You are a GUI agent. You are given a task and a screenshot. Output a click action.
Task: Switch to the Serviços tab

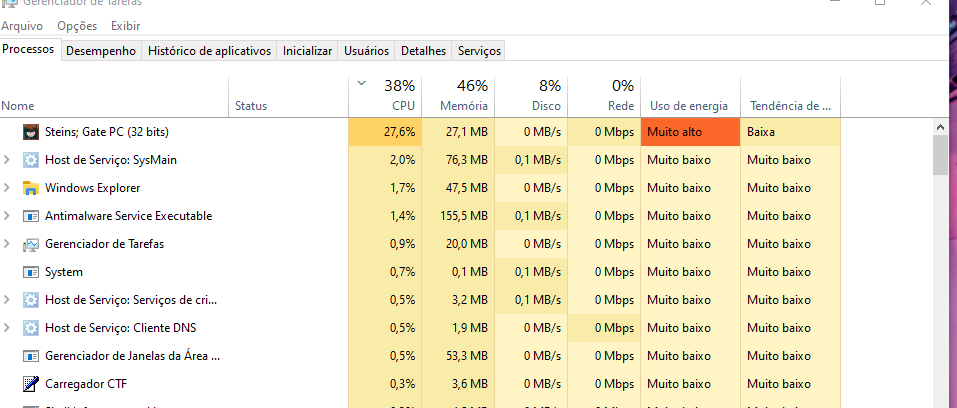click(479, 51)
